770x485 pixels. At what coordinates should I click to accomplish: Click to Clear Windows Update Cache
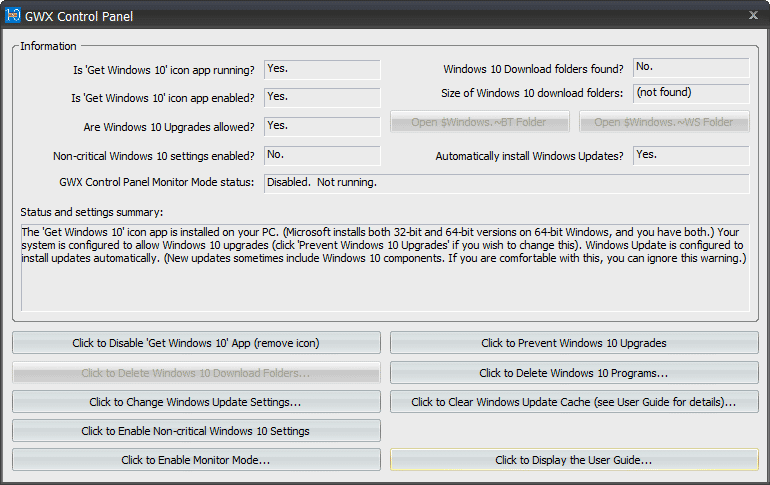pyautogui.click(x=574, y=402)
